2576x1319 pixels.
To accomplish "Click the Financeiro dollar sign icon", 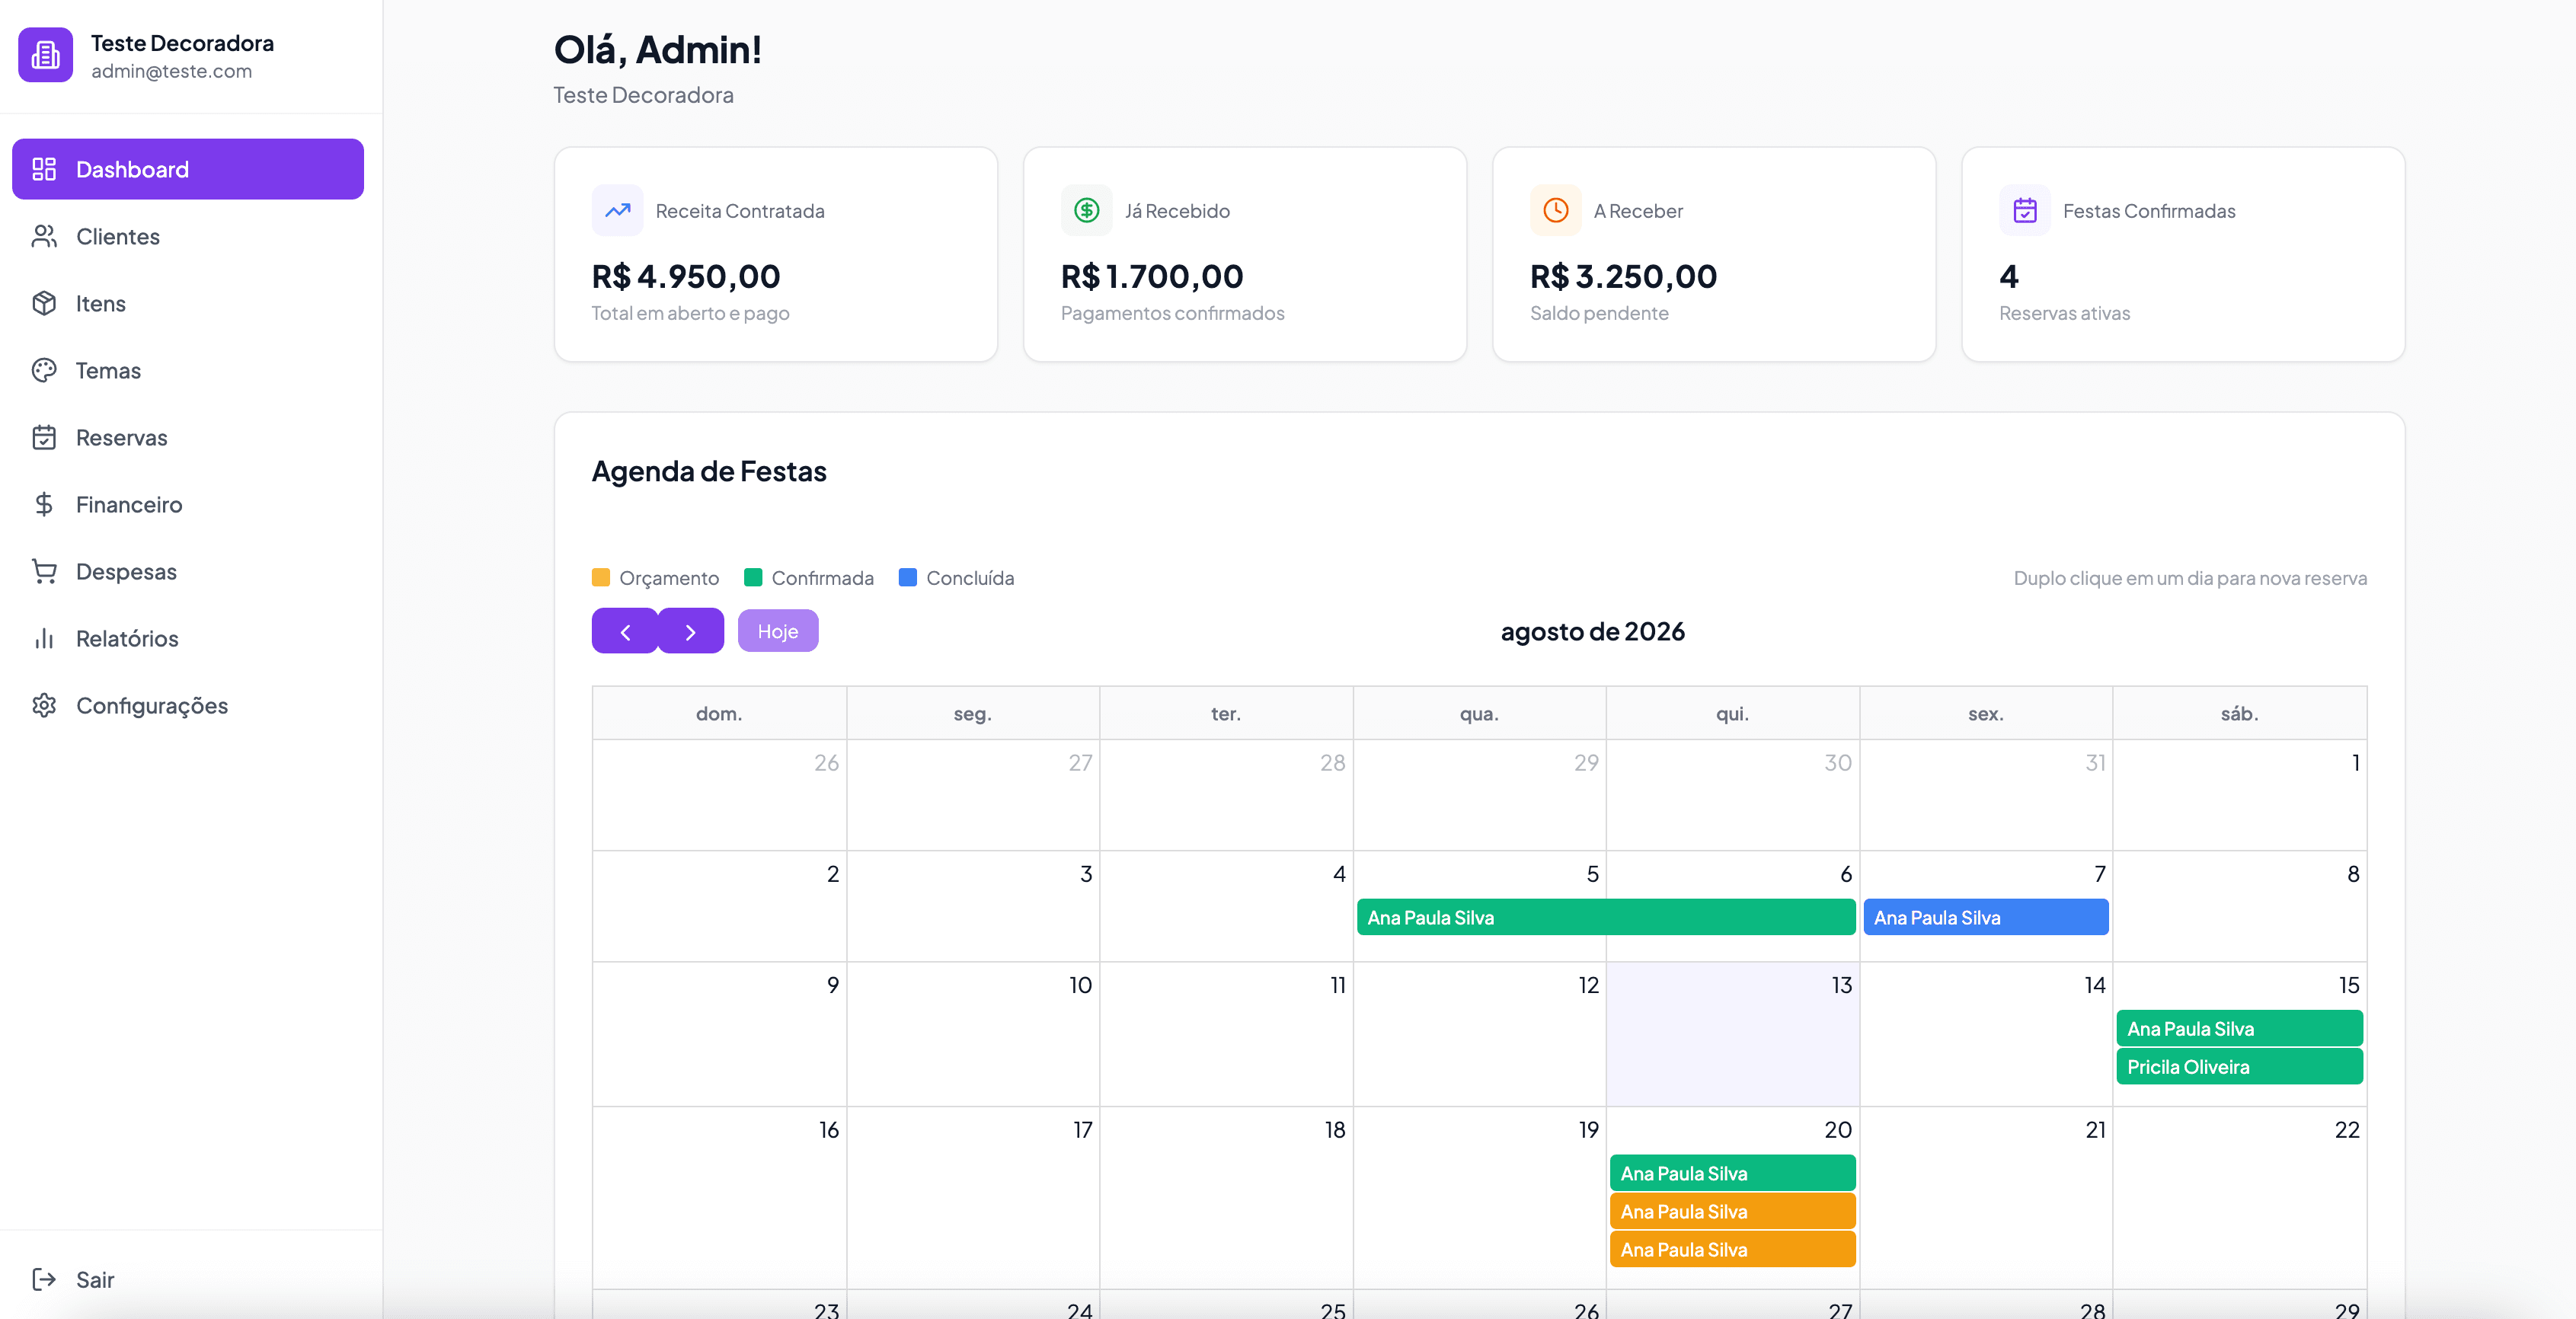I will pos(44,504).
